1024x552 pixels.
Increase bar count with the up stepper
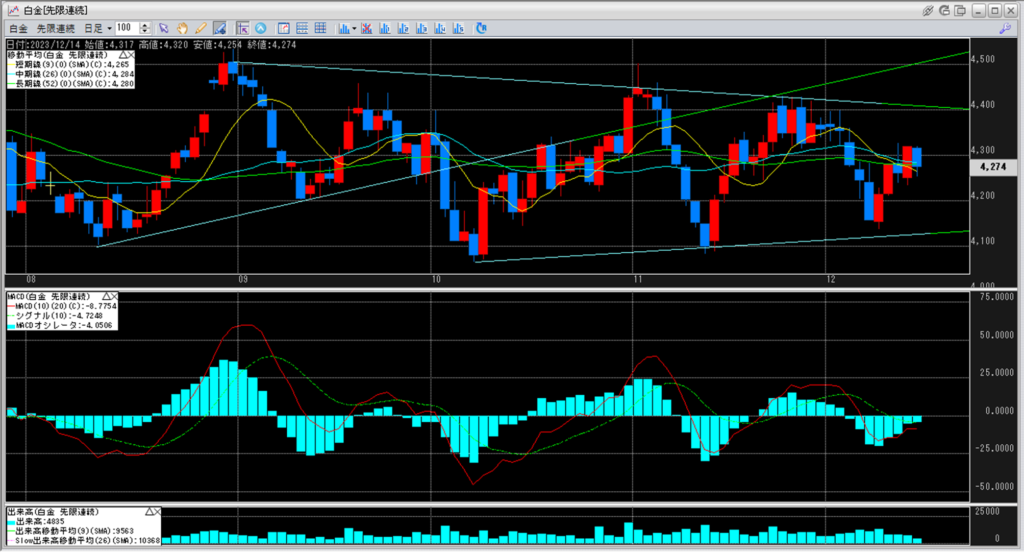click(x=145, y=25)
